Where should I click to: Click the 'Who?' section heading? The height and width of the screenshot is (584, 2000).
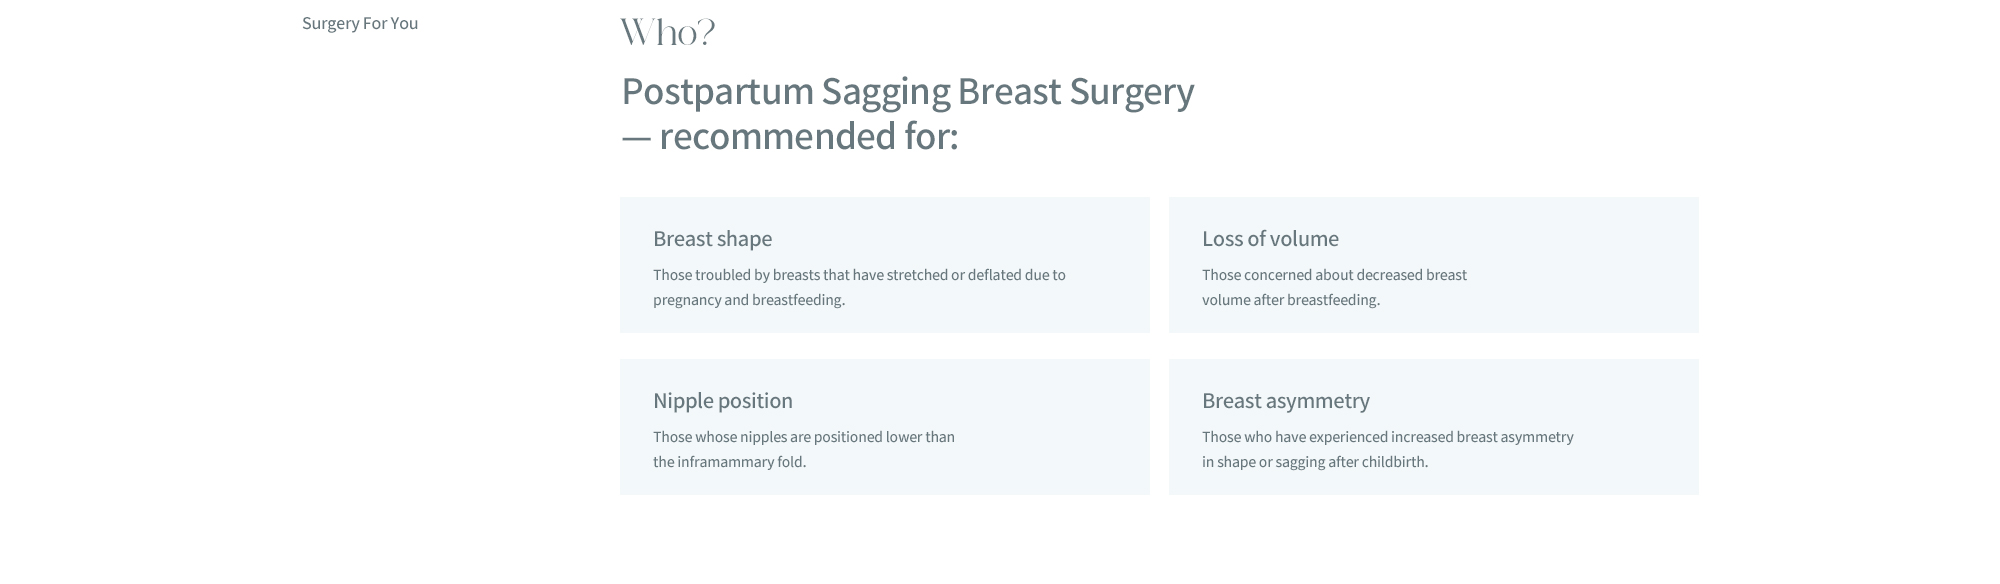pos(668,33)
